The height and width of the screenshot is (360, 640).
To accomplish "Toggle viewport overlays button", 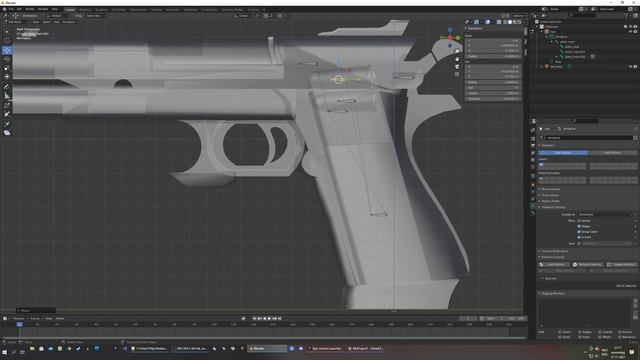I will pyautogui.click(x=488, y=22).
